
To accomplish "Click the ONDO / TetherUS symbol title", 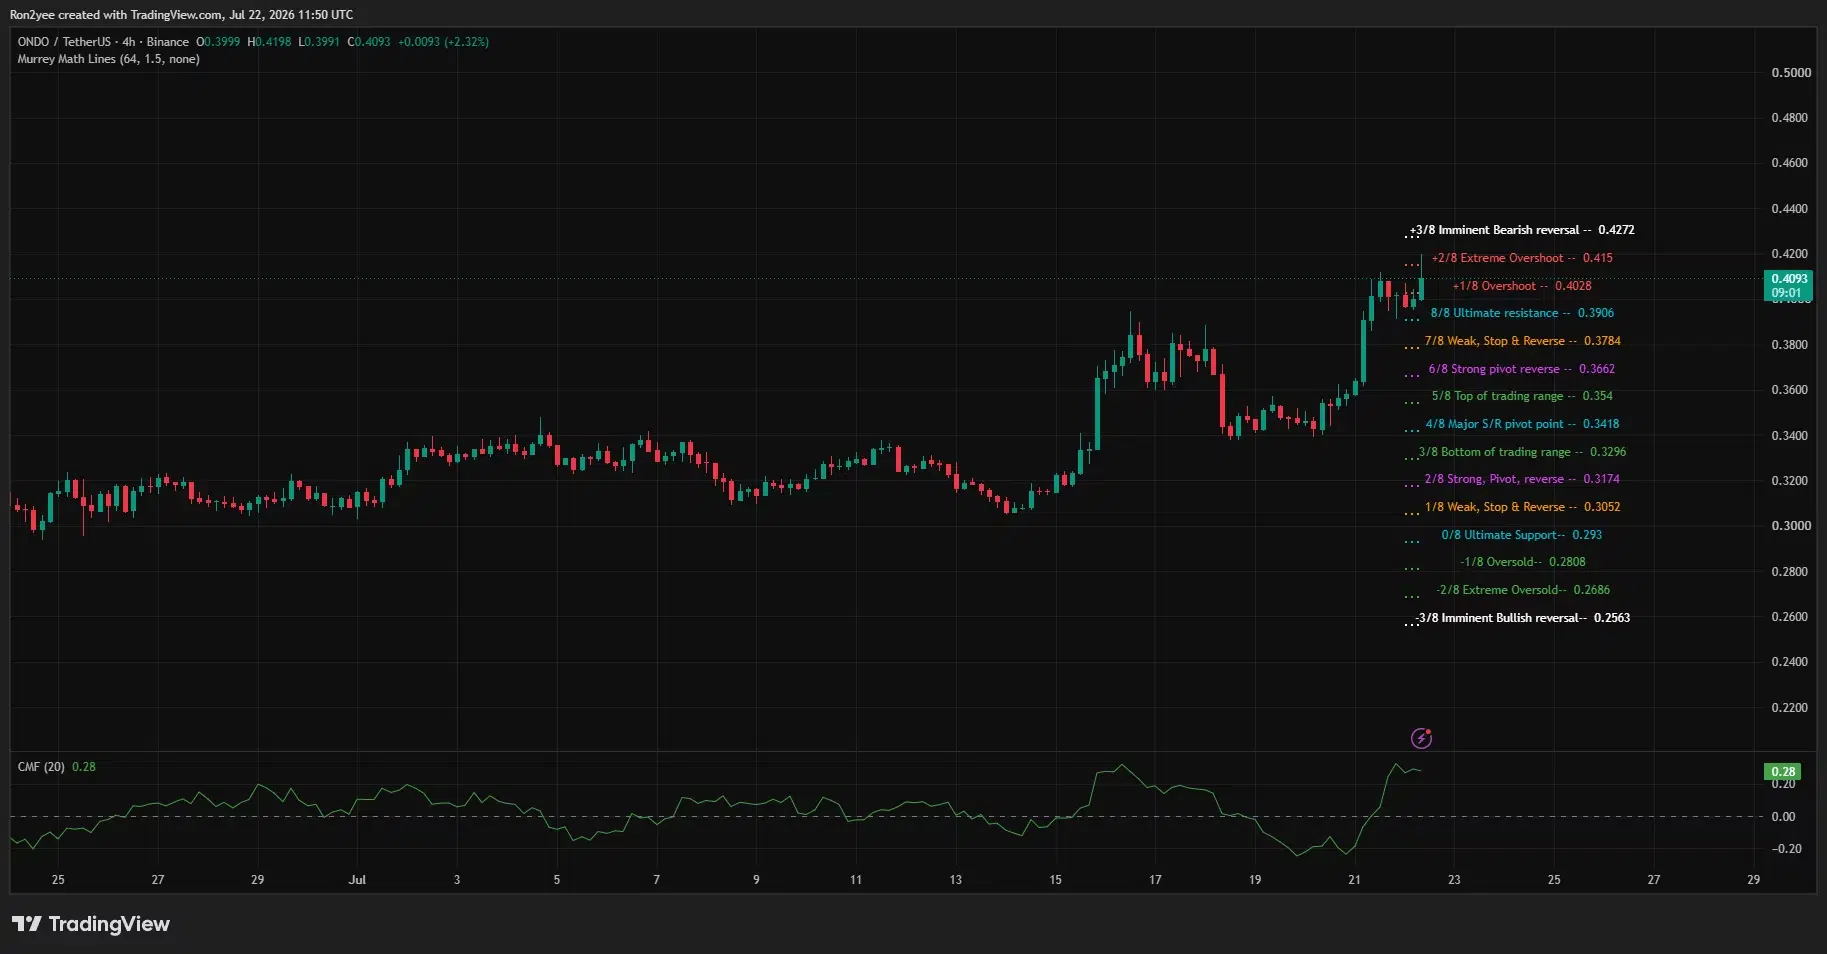I will [64, 42].
